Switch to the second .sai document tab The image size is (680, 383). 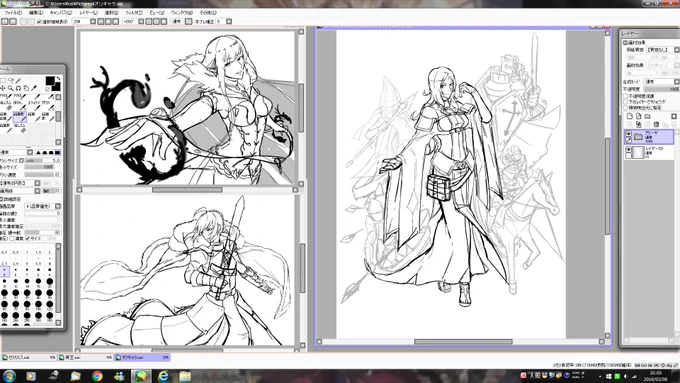click(x=85, y=357)
